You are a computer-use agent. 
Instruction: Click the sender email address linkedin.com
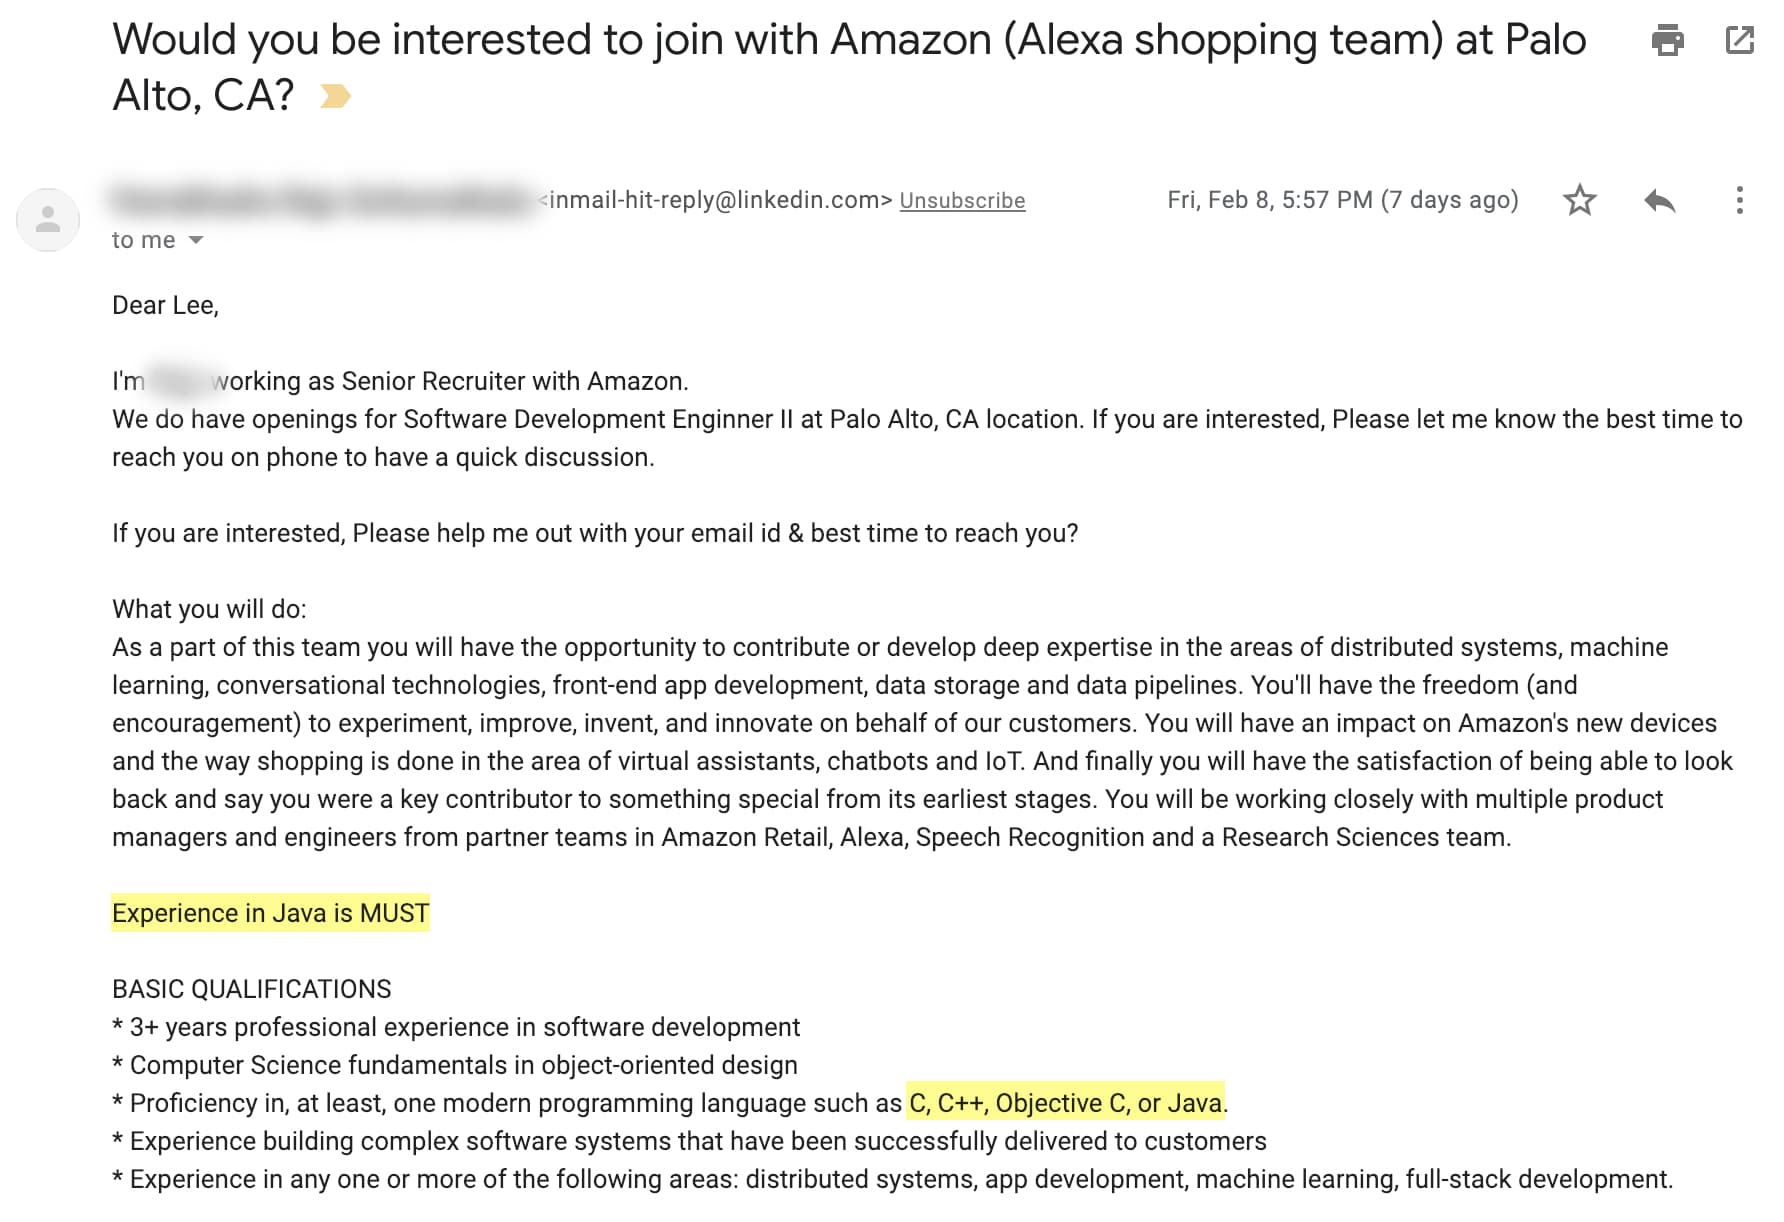[712, 199]
